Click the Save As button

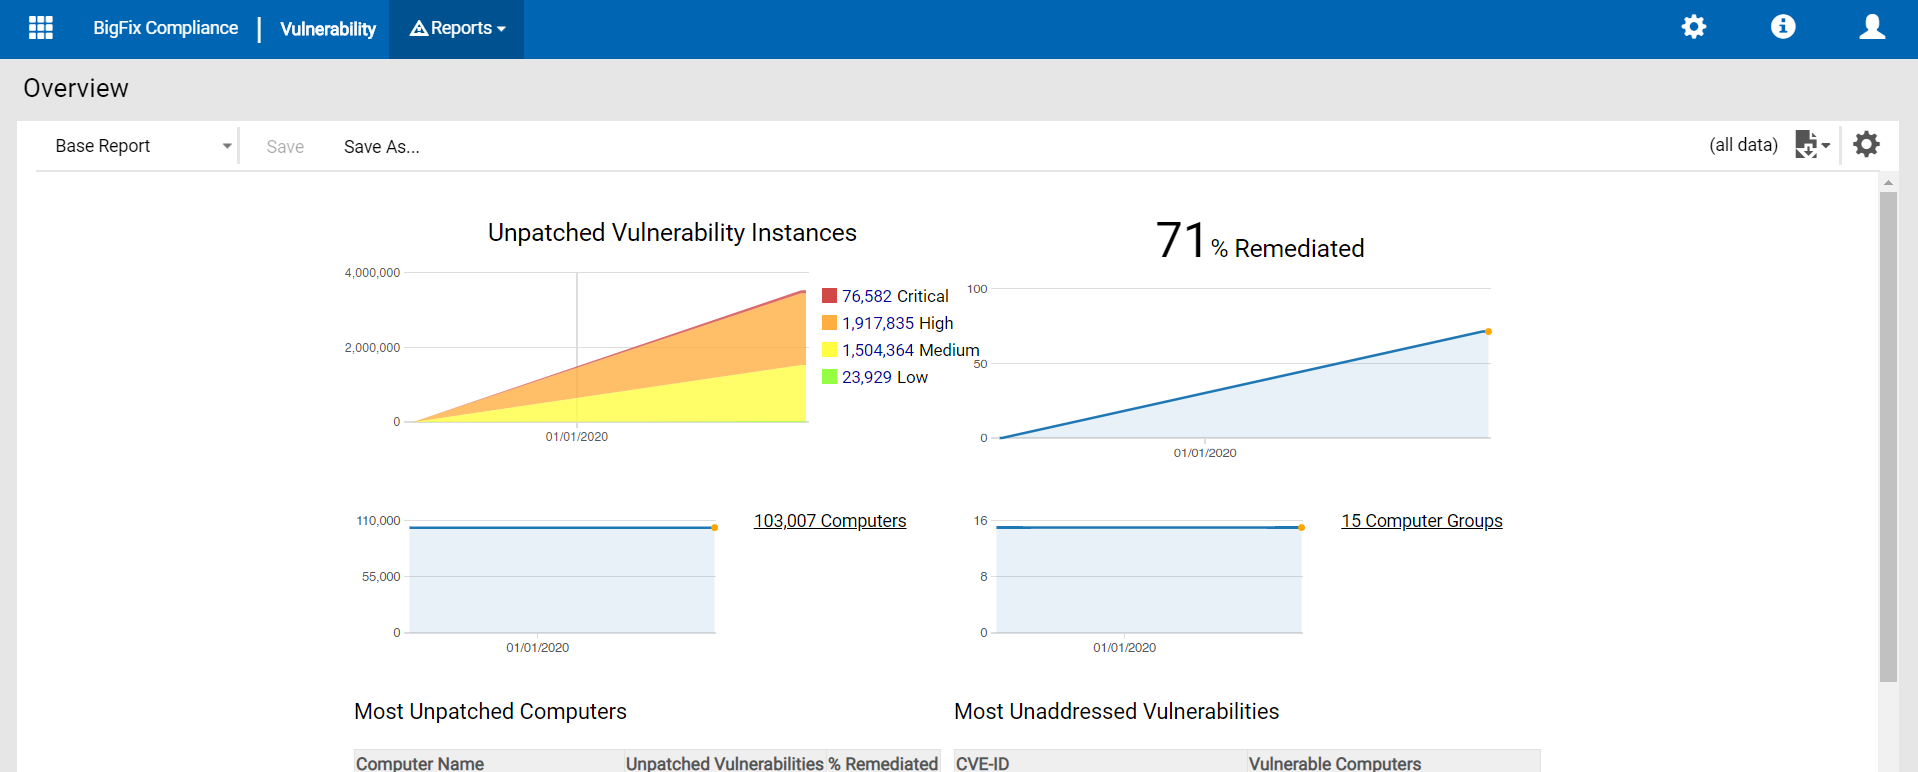point(381,147)
